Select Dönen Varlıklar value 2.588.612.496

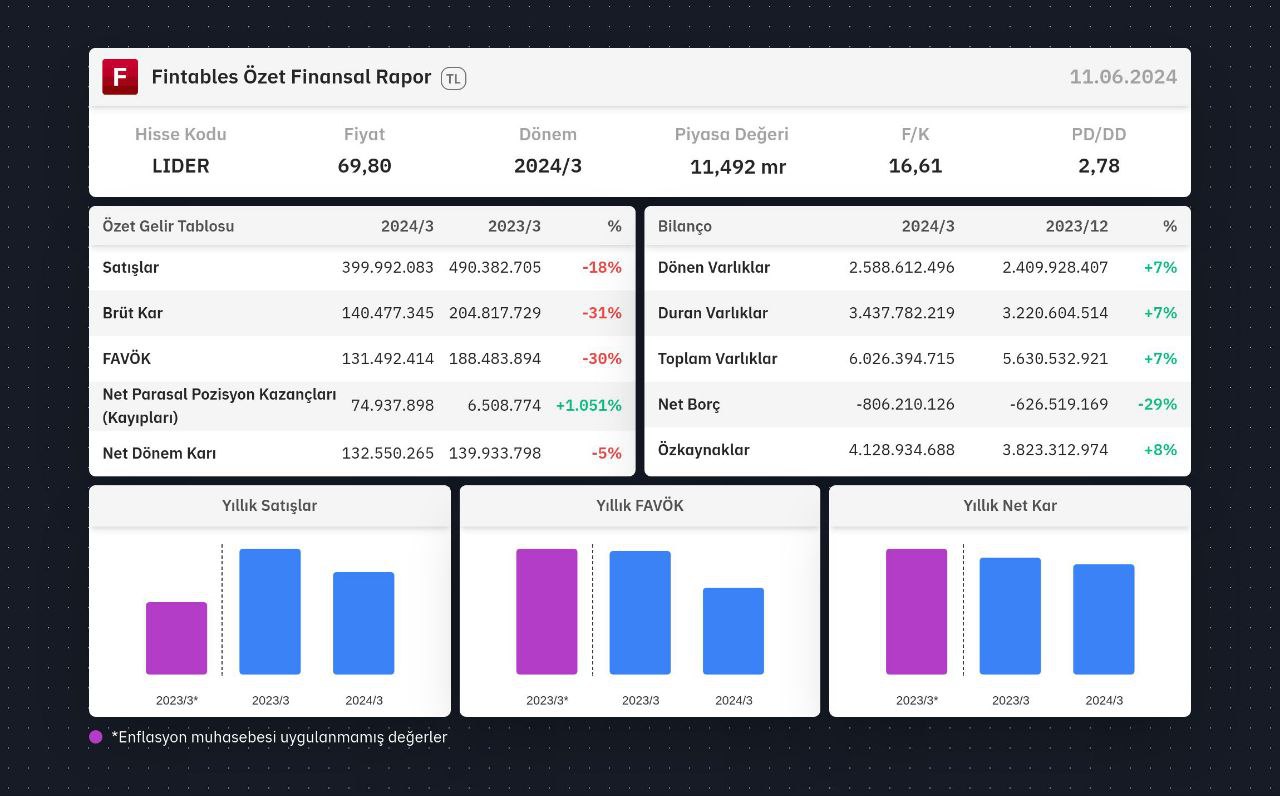tap(902, 268)
